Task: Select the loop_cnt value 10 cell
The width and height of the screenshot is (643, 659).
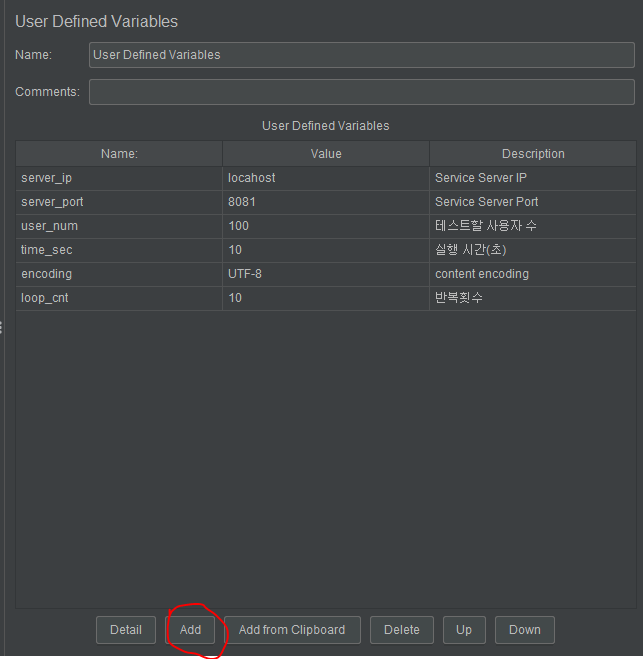Action: (x=326, y=298)
